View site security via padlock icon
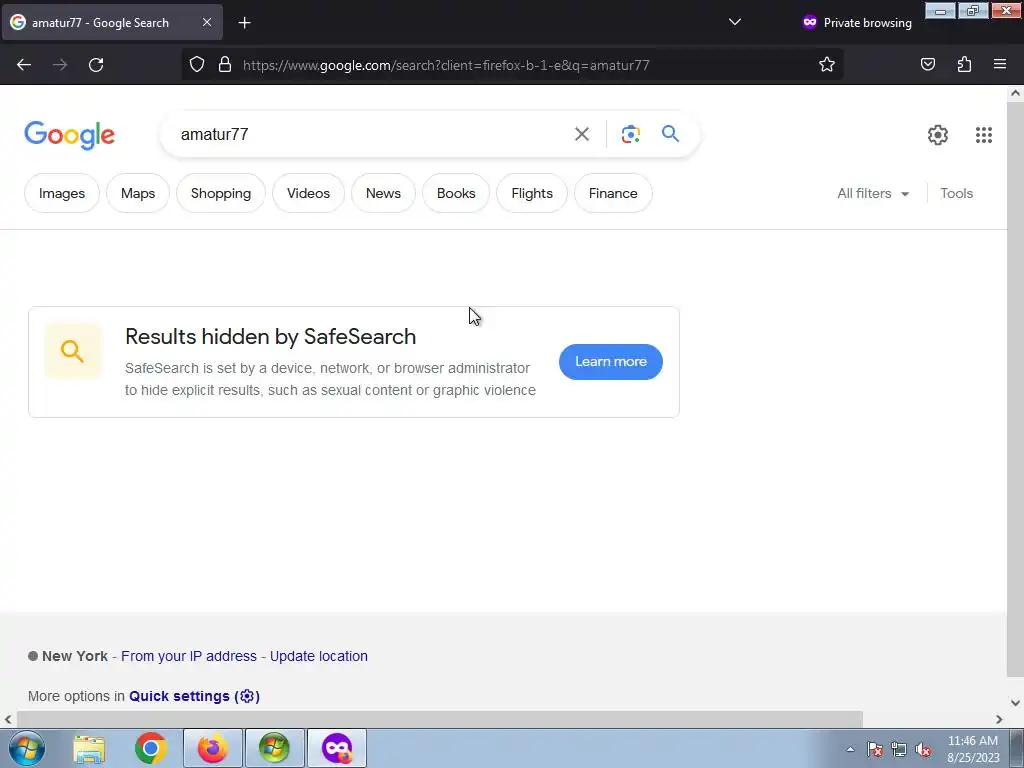This screenshot has width=1024, height=768. [225, 65]
